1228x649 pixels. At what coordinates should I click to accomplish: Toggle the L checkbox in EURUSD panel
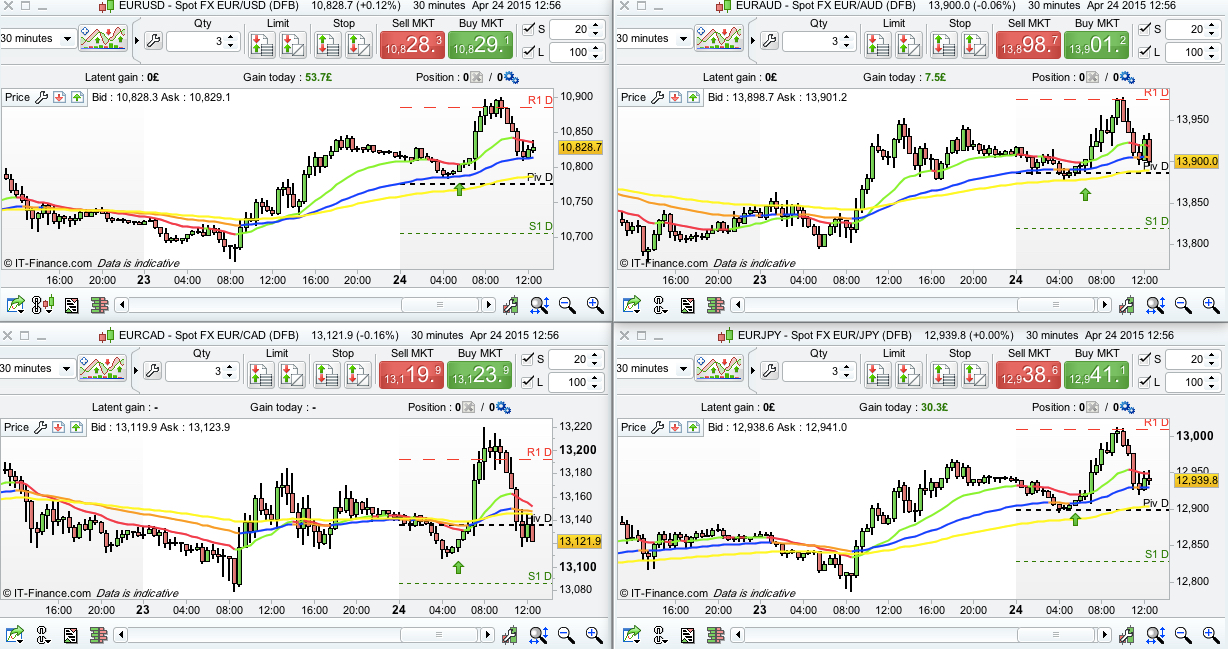click(x=527, y=51)
